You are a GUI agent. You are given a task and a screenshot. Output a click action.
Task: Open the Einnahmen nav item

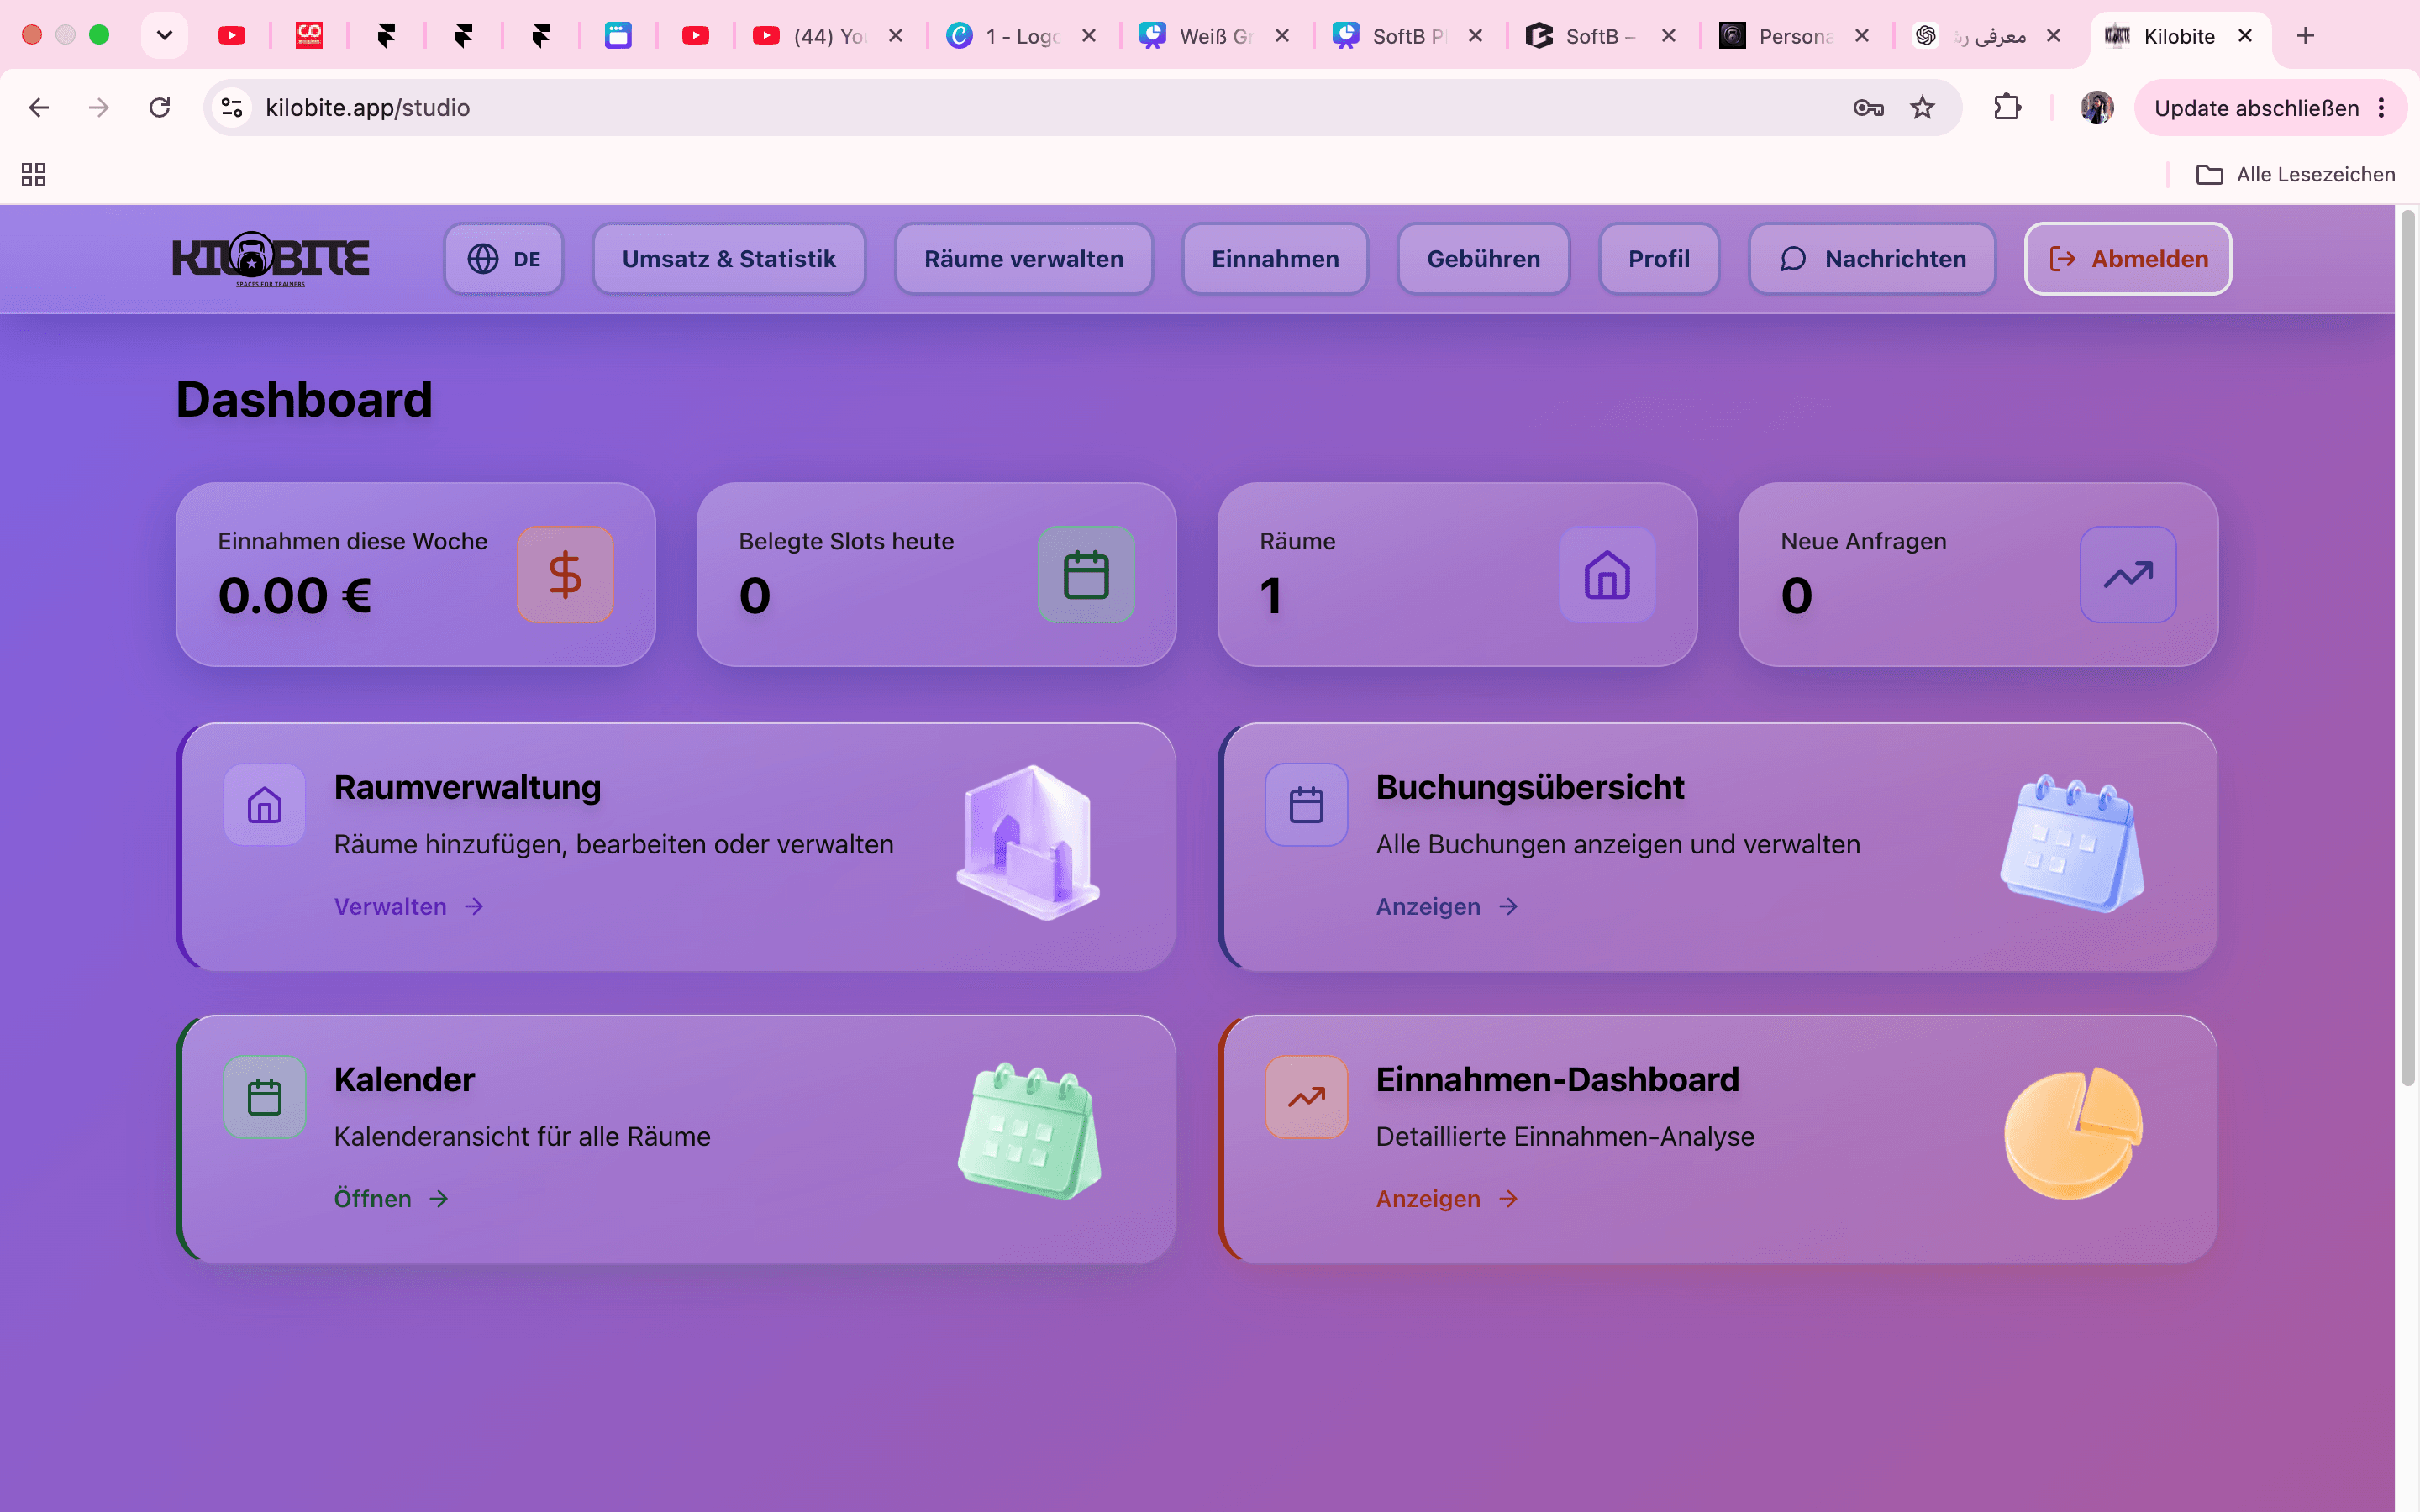pyautogui.click(x=1275, y=259)
